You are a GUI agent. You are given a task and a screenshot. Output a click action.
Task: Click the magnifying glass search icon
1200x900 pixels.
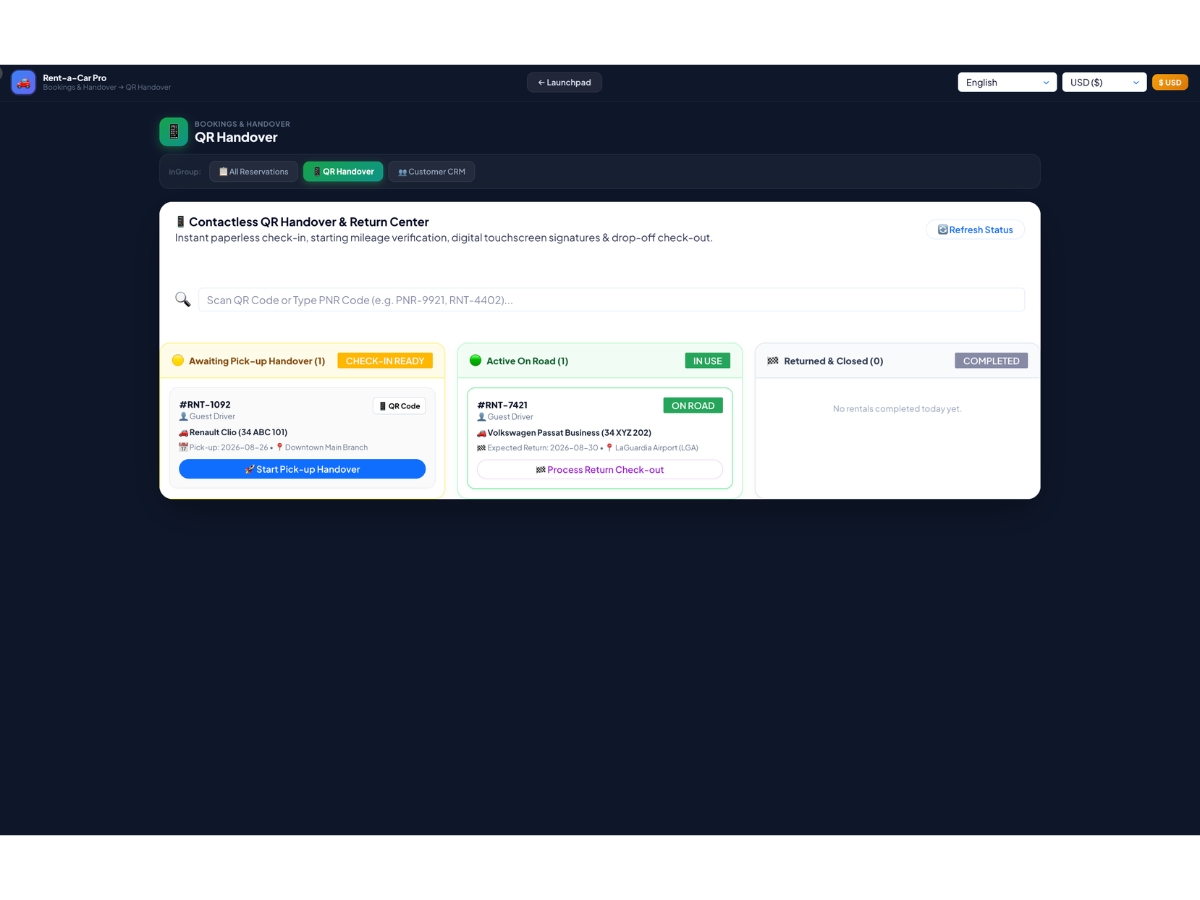[x=183, y=299]
